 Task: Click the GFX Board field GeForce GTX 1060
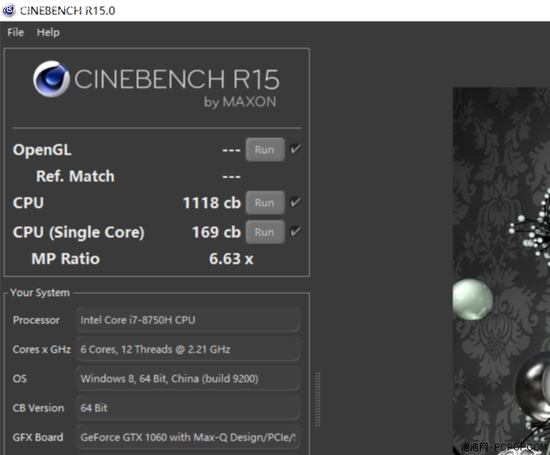(188, 437)
